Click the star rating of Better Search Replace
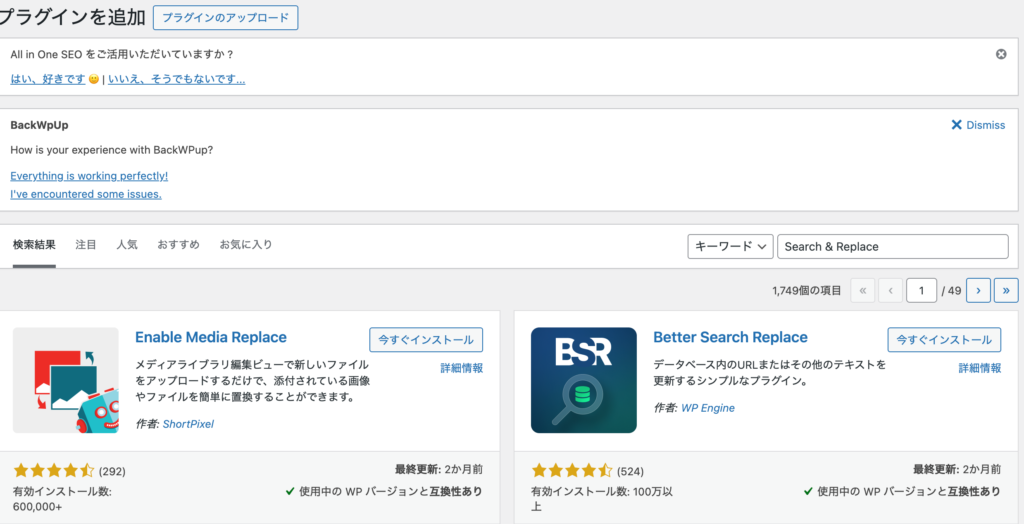The image size is (1024, 524). click(x=571, y=470)
